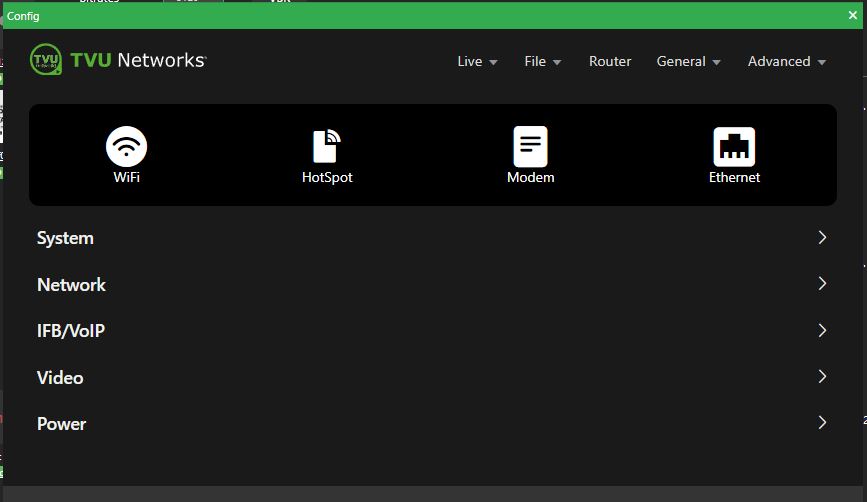
Task: Click the IFB/VoIP heading text
Action: click(71, 331)
